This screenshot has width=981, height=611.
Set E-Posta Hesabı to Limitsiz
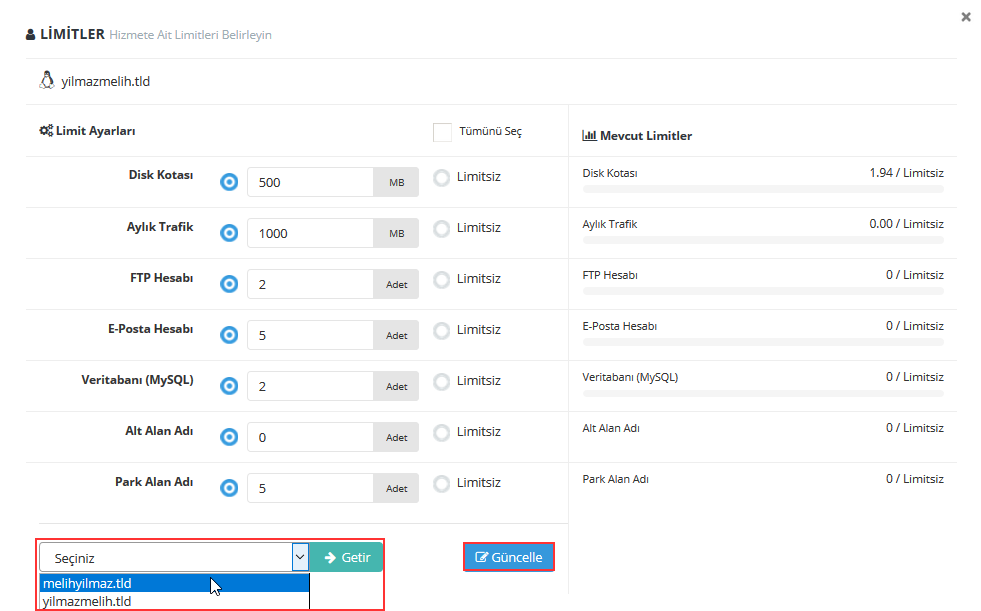tap(442, 330)
